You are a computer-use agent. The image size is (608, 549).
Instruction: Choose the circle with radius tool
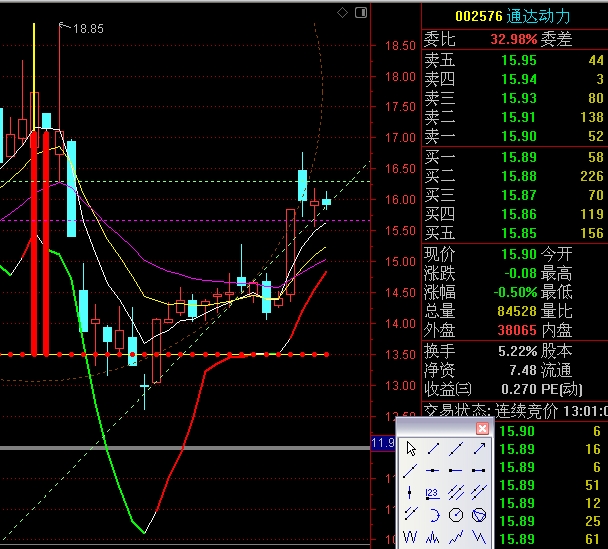(456, 515)
